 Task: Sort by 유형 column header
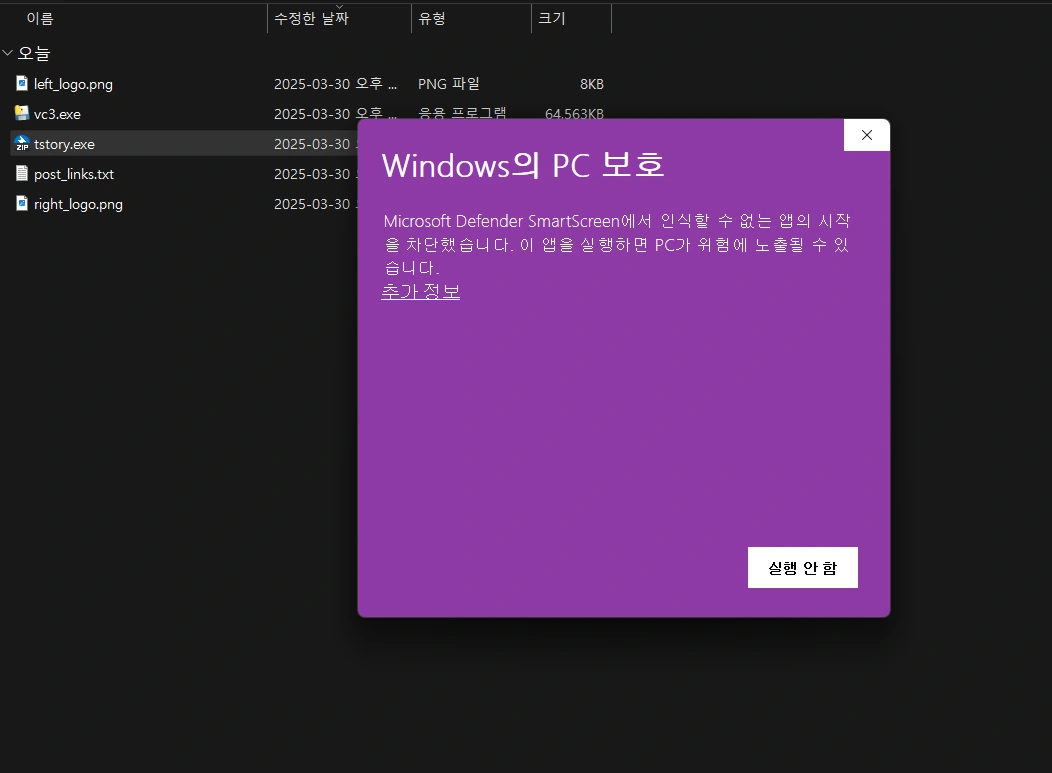point(431,18)
